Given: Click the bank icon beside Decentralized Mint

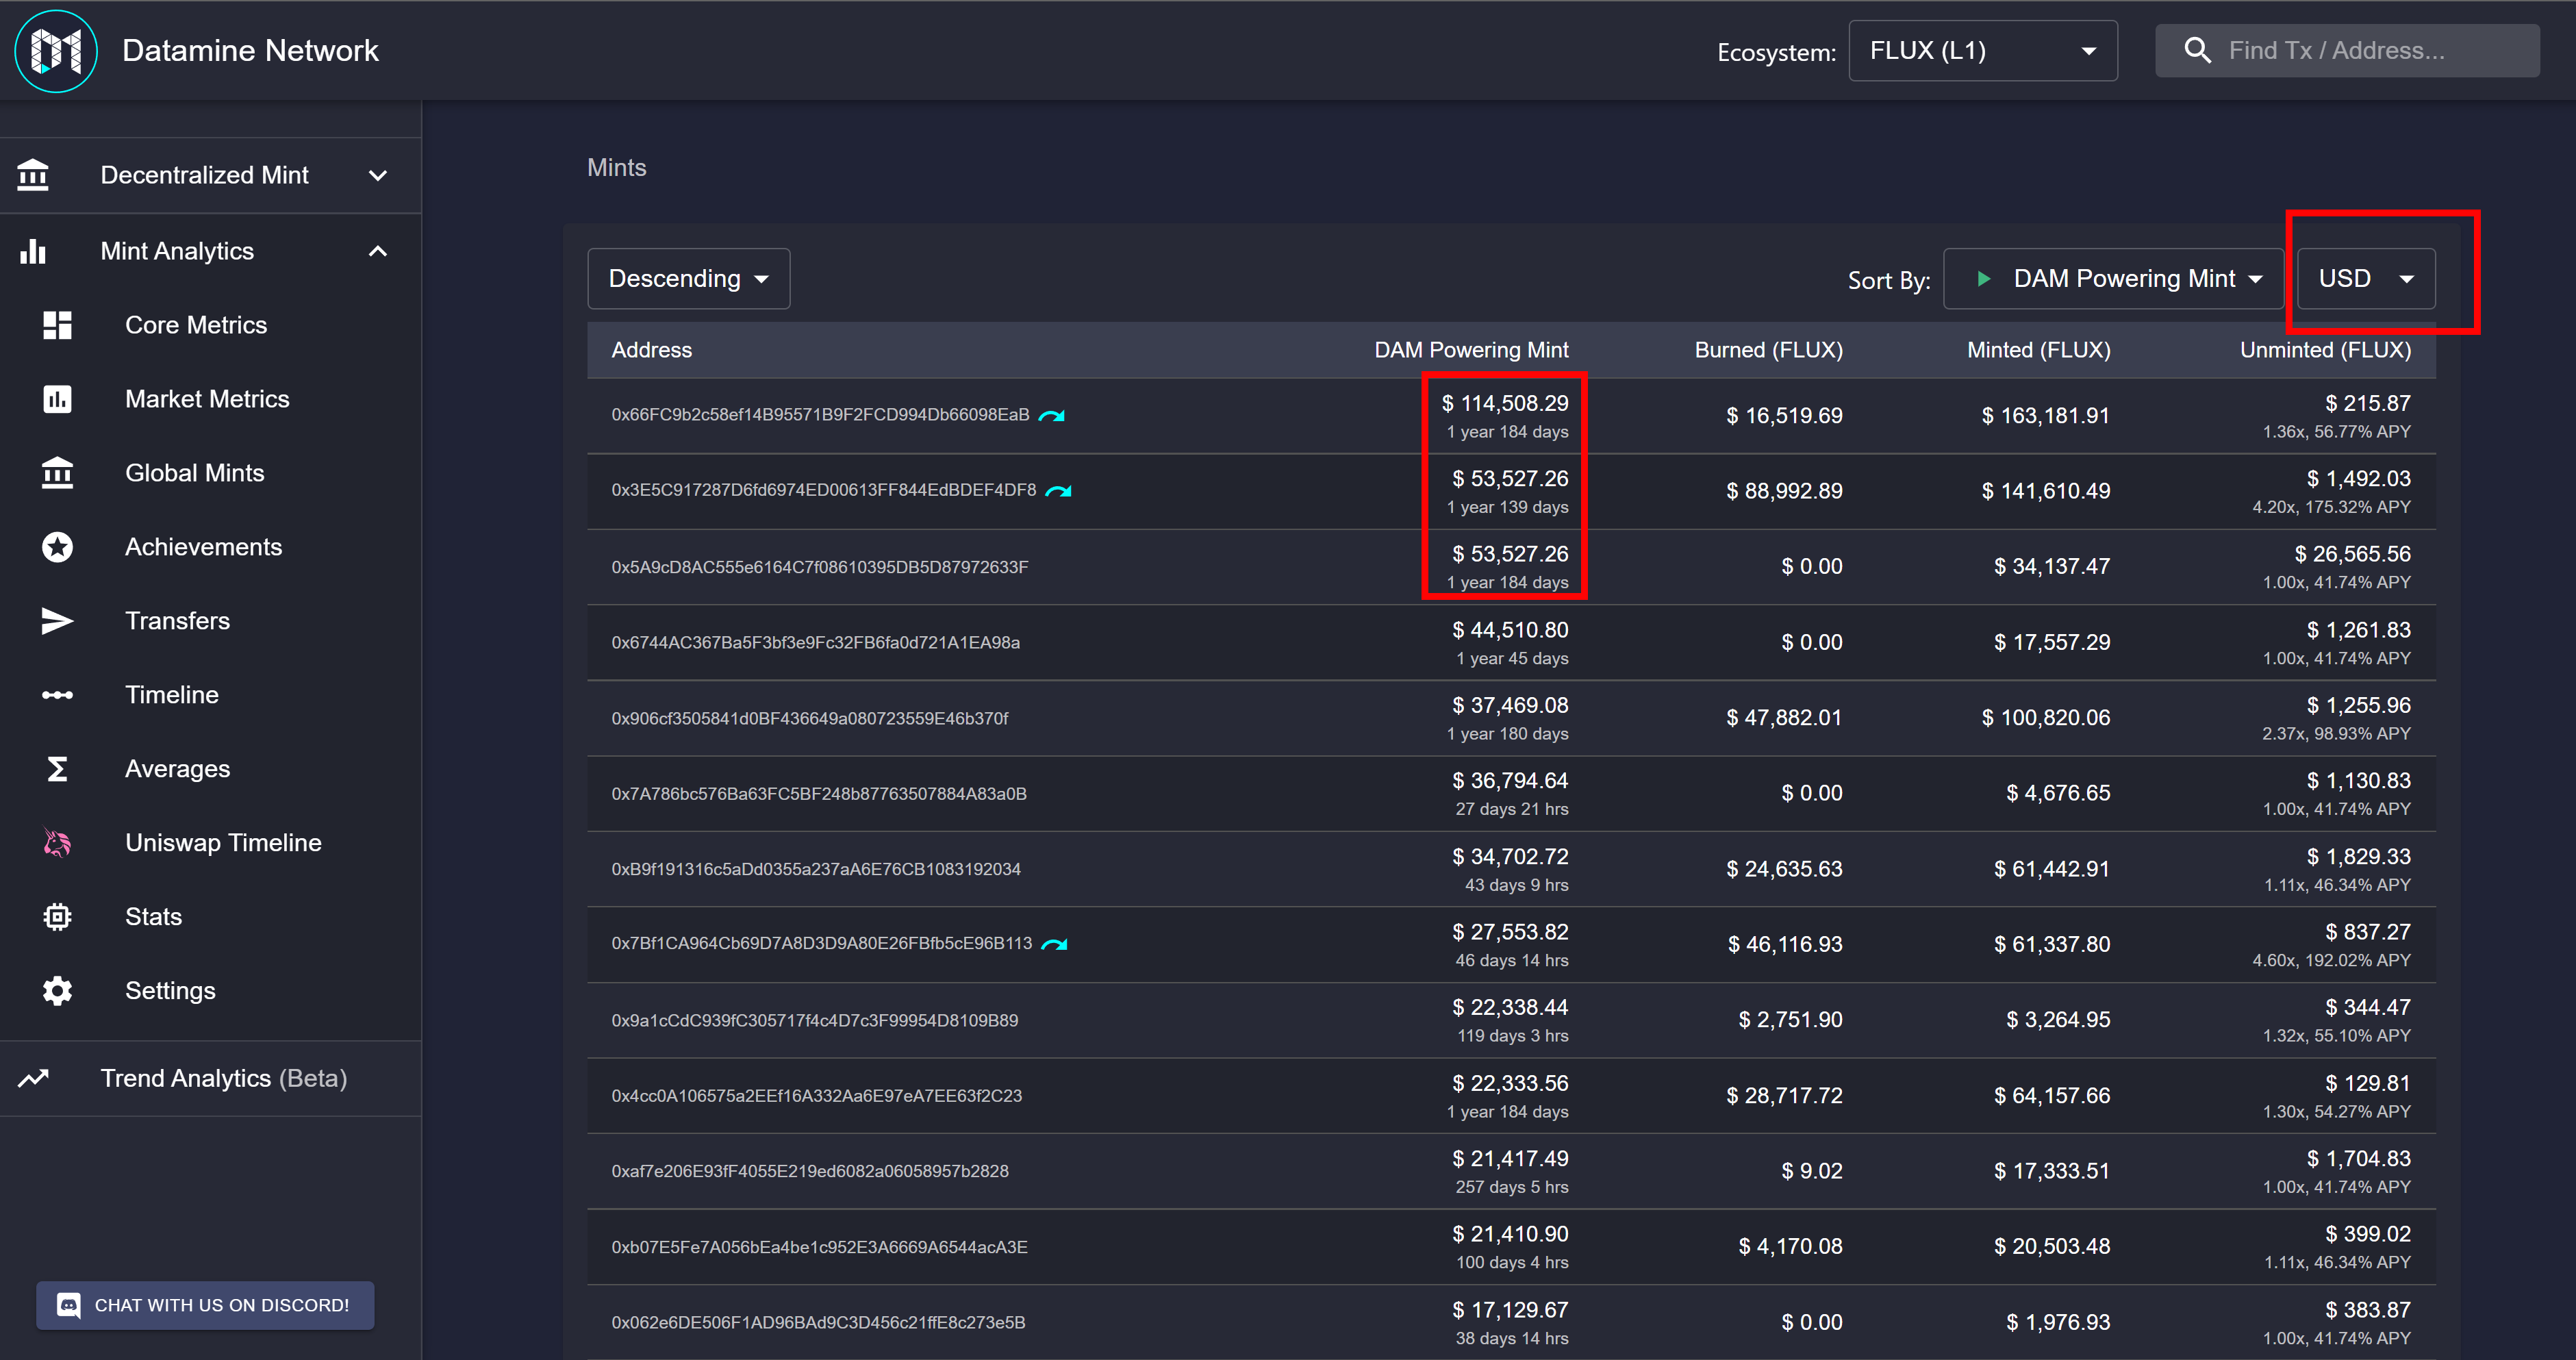Looking at the screenshot, I should (x=33, y=175).
